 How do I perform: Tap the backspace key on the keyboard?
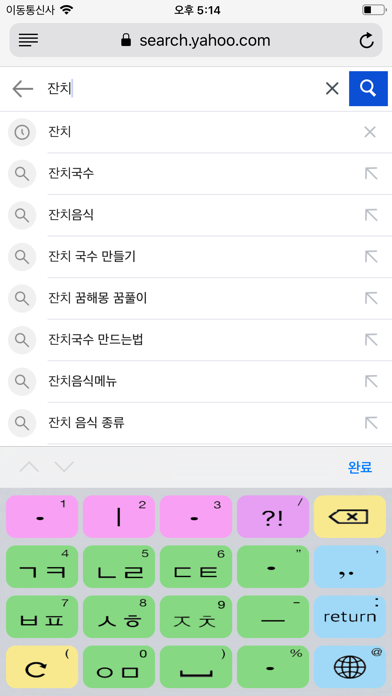click(350, 517)
